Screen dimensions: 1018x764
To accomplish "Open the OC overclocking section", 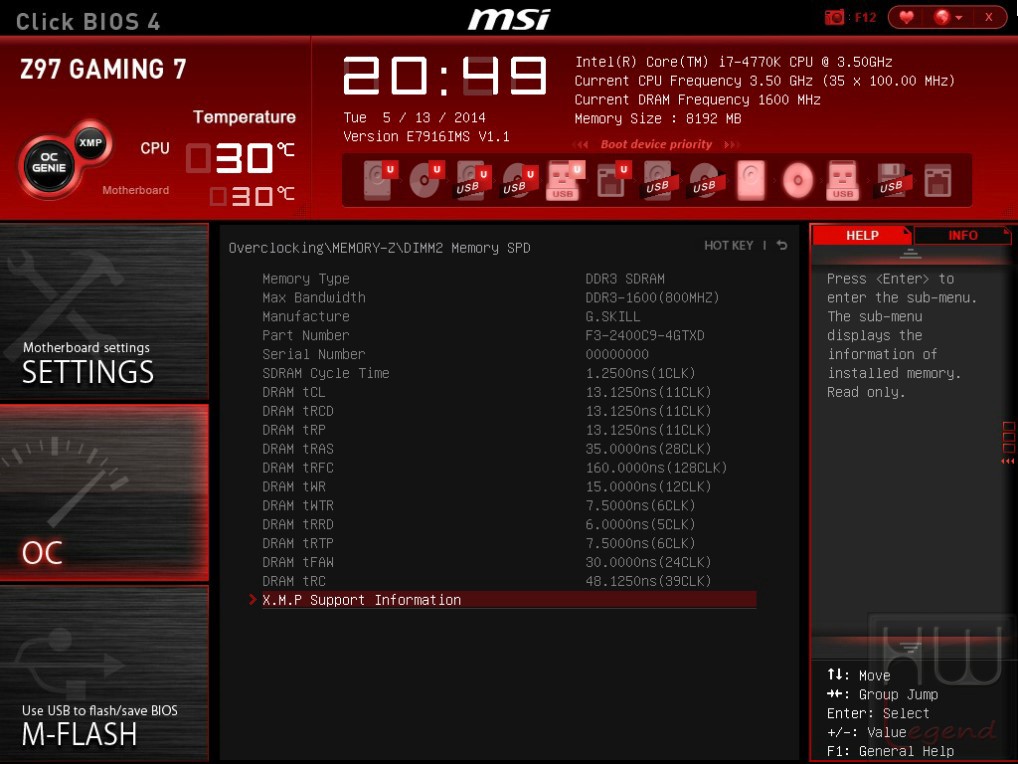I will coord(104,493).
